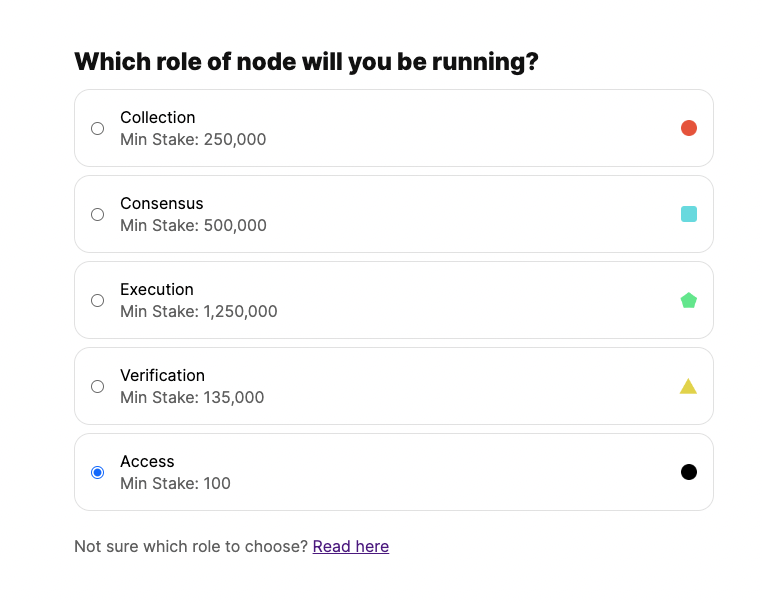The image size is (762, 603).
Task: Click "Min Stake: 500,000" text
Action: 193,225
